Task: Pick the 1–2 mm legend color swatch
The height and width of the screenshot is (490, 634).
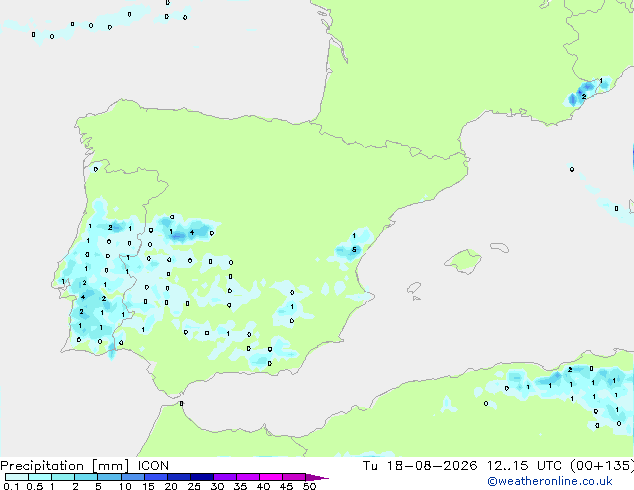Action: tap(63, 477)
